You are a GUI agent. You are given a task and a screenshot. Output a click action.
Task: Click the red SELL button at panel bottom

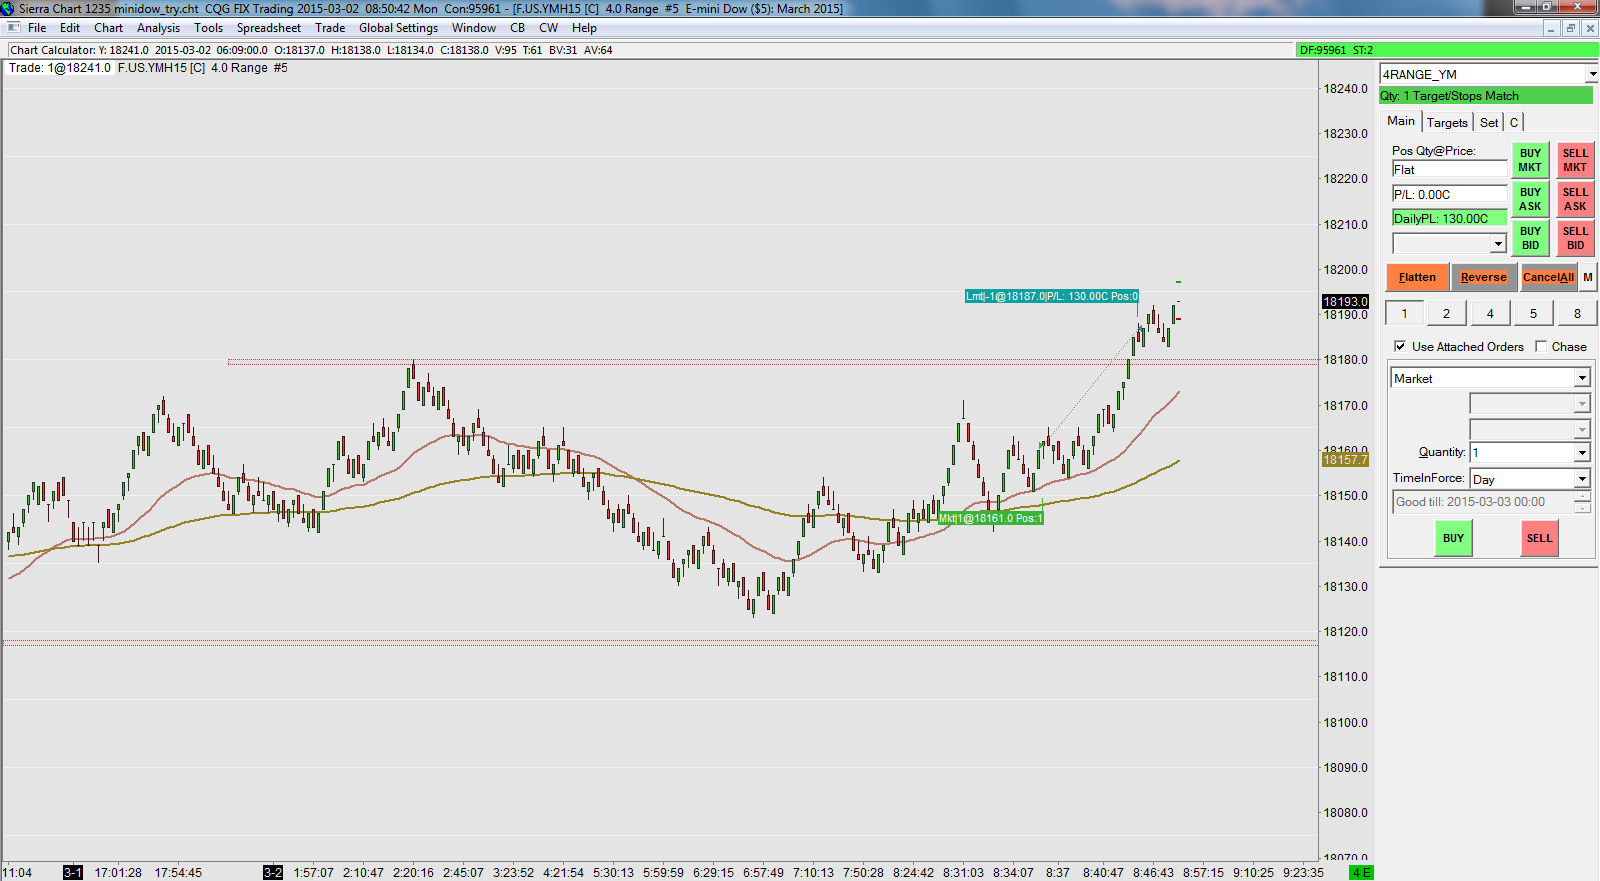tap(1539, 538)
